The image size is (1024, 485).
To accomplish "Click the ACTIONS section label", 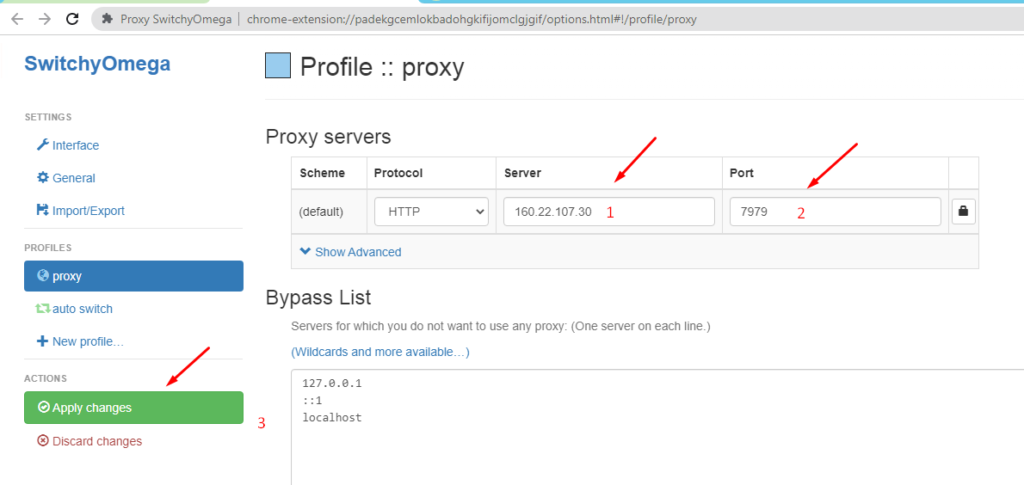I will tap(46, 378).
